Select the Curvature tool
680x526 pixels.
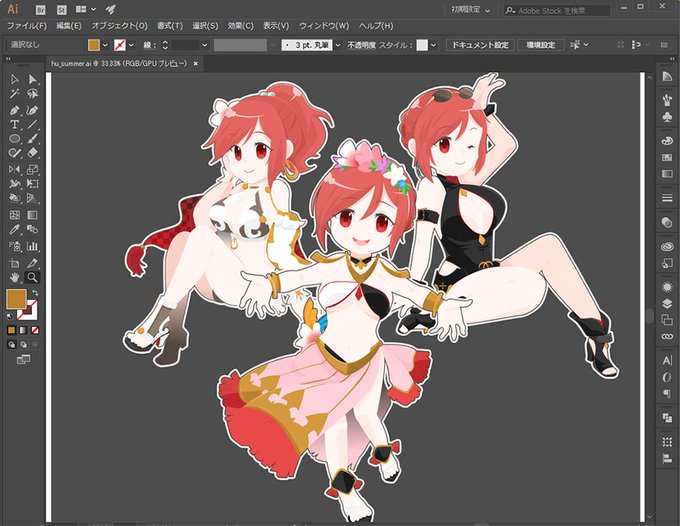click(x=32, y=110)
